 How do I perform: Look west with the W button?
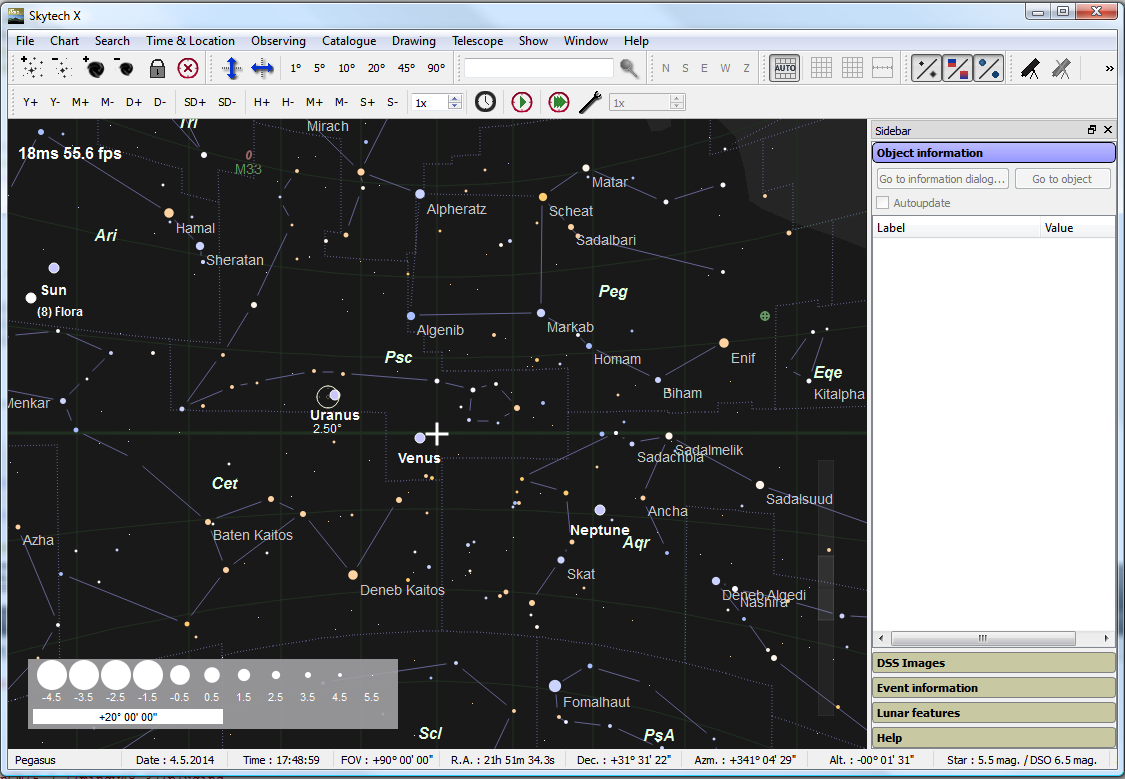(725, 68)
